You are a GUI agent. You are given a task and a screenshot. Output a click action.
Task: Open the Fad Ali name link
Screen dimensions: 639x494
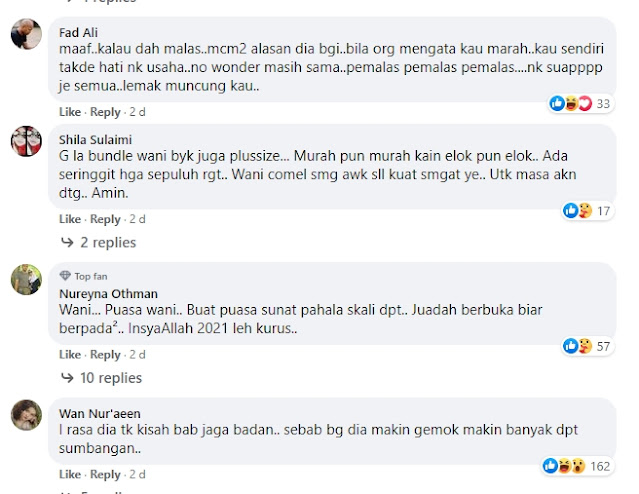(x=78, y=32)
